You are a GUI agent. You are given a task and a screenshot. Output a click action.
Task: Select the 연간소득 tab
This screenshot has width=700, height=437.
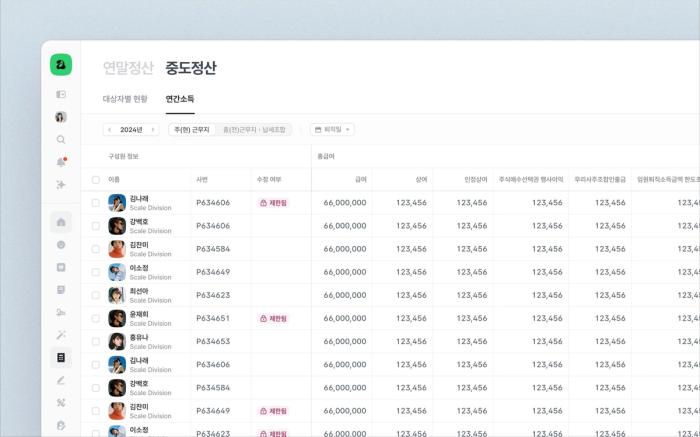click(180, 99)
